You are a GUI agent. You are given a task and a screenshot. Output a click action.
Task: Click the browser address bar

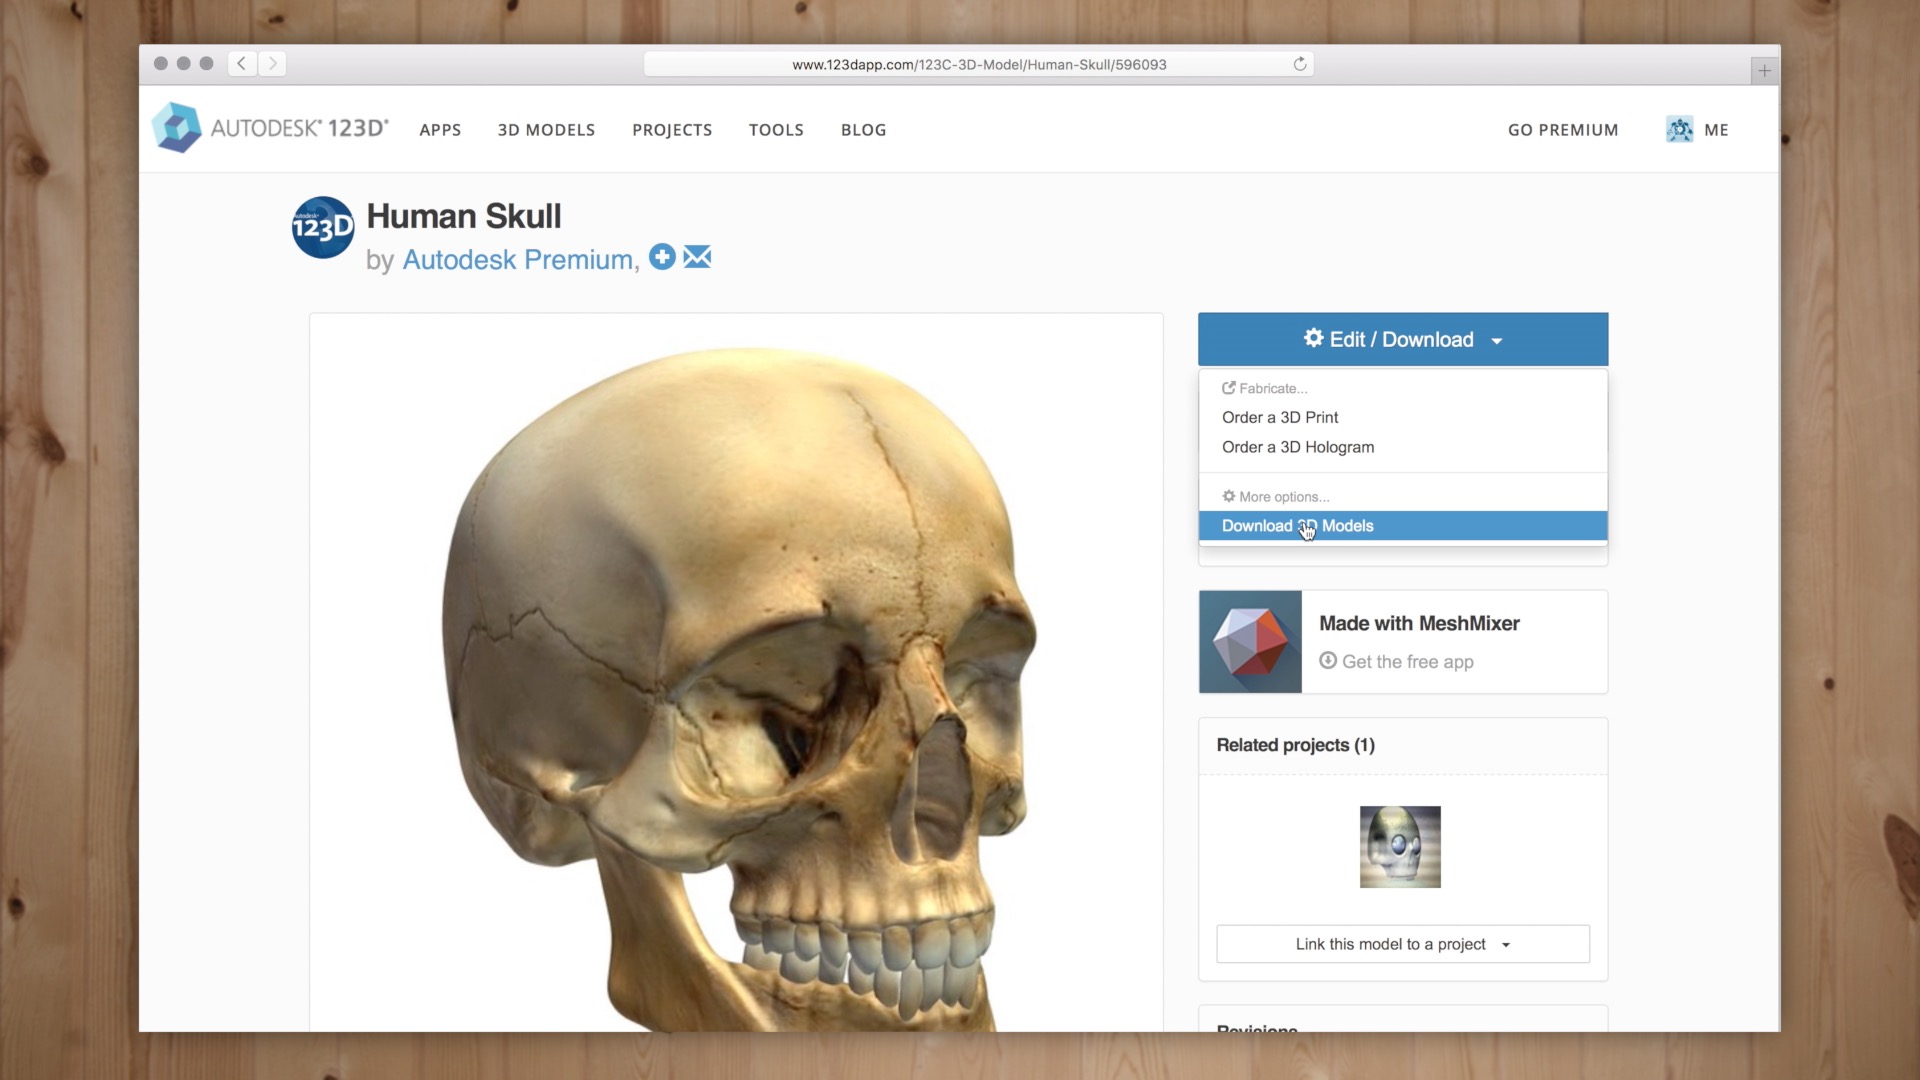click(979, 64)
